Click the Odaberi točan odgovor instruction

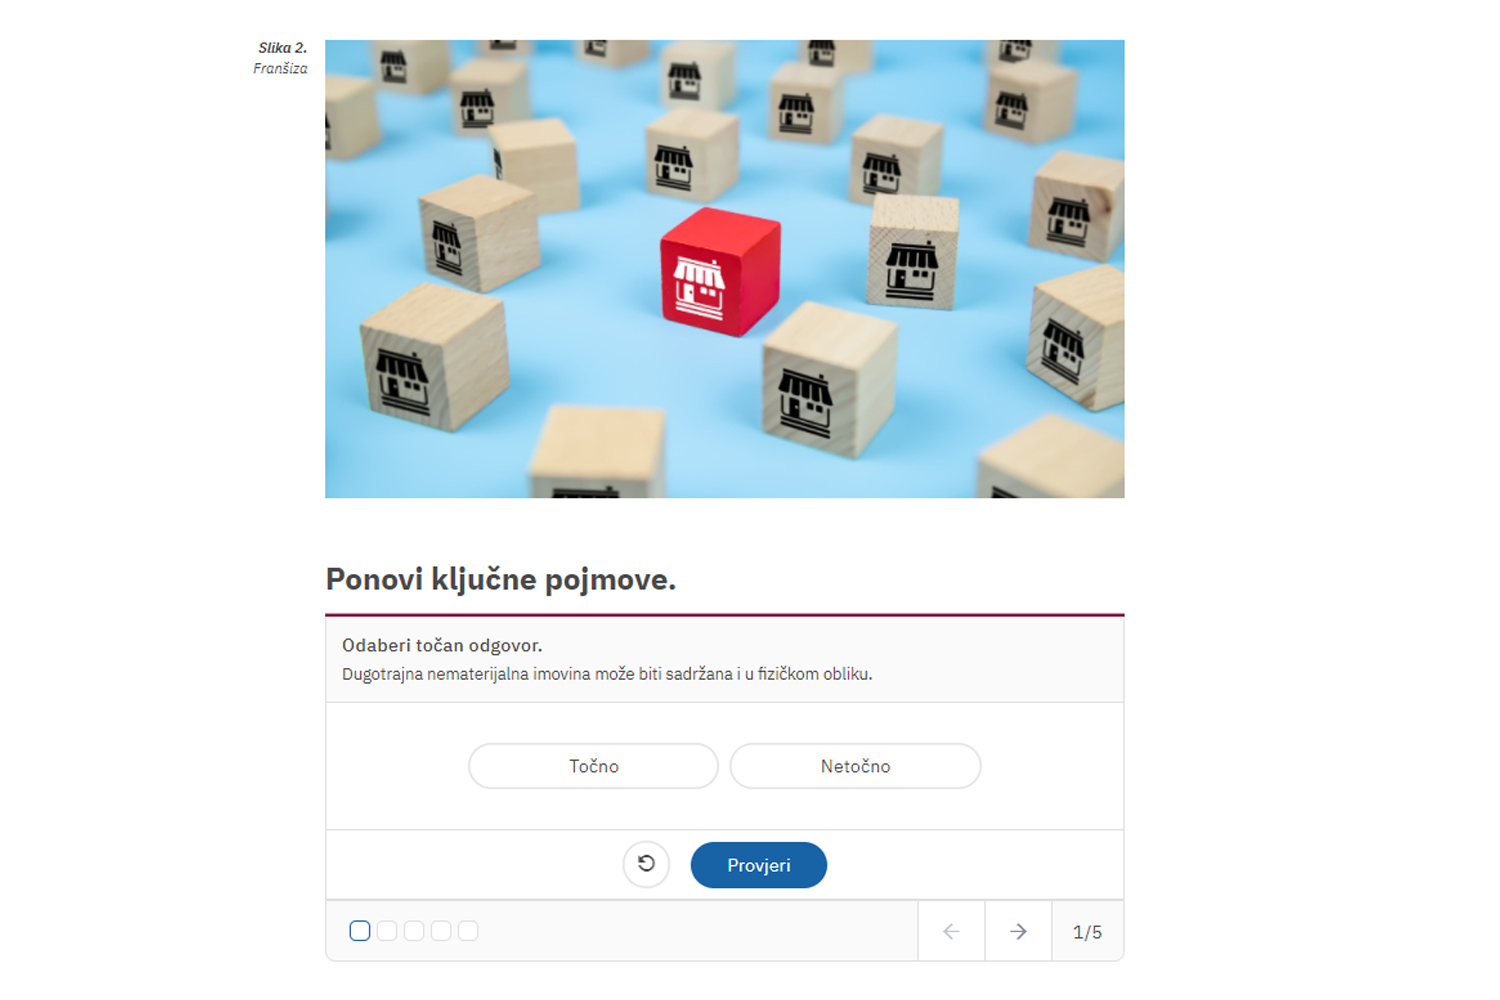point(442,645)
